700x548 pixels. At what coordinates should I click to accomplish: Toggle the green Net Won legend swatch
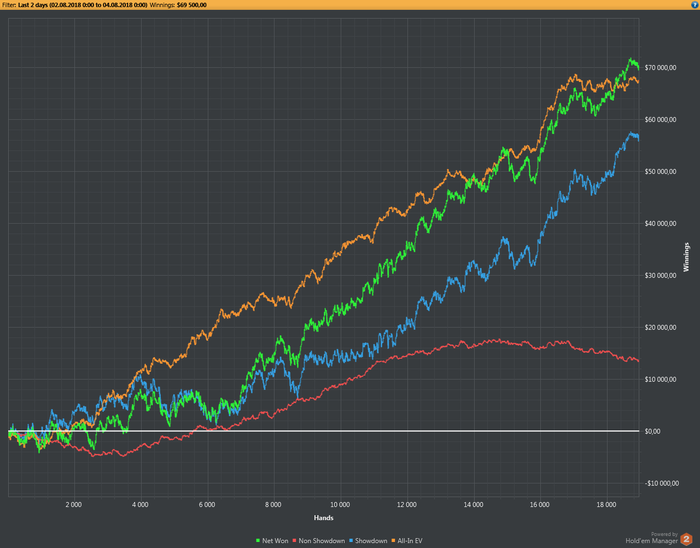[258, 541]
